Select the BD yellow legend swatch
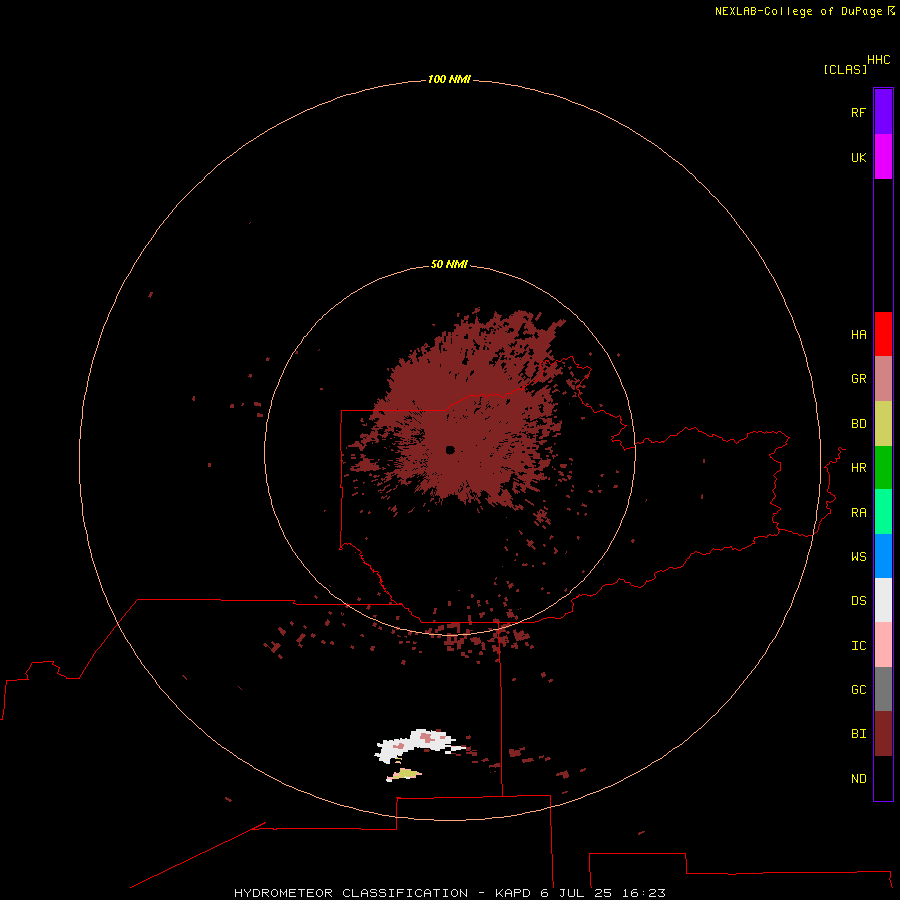900x900 pixels. (x=883, y=424)
